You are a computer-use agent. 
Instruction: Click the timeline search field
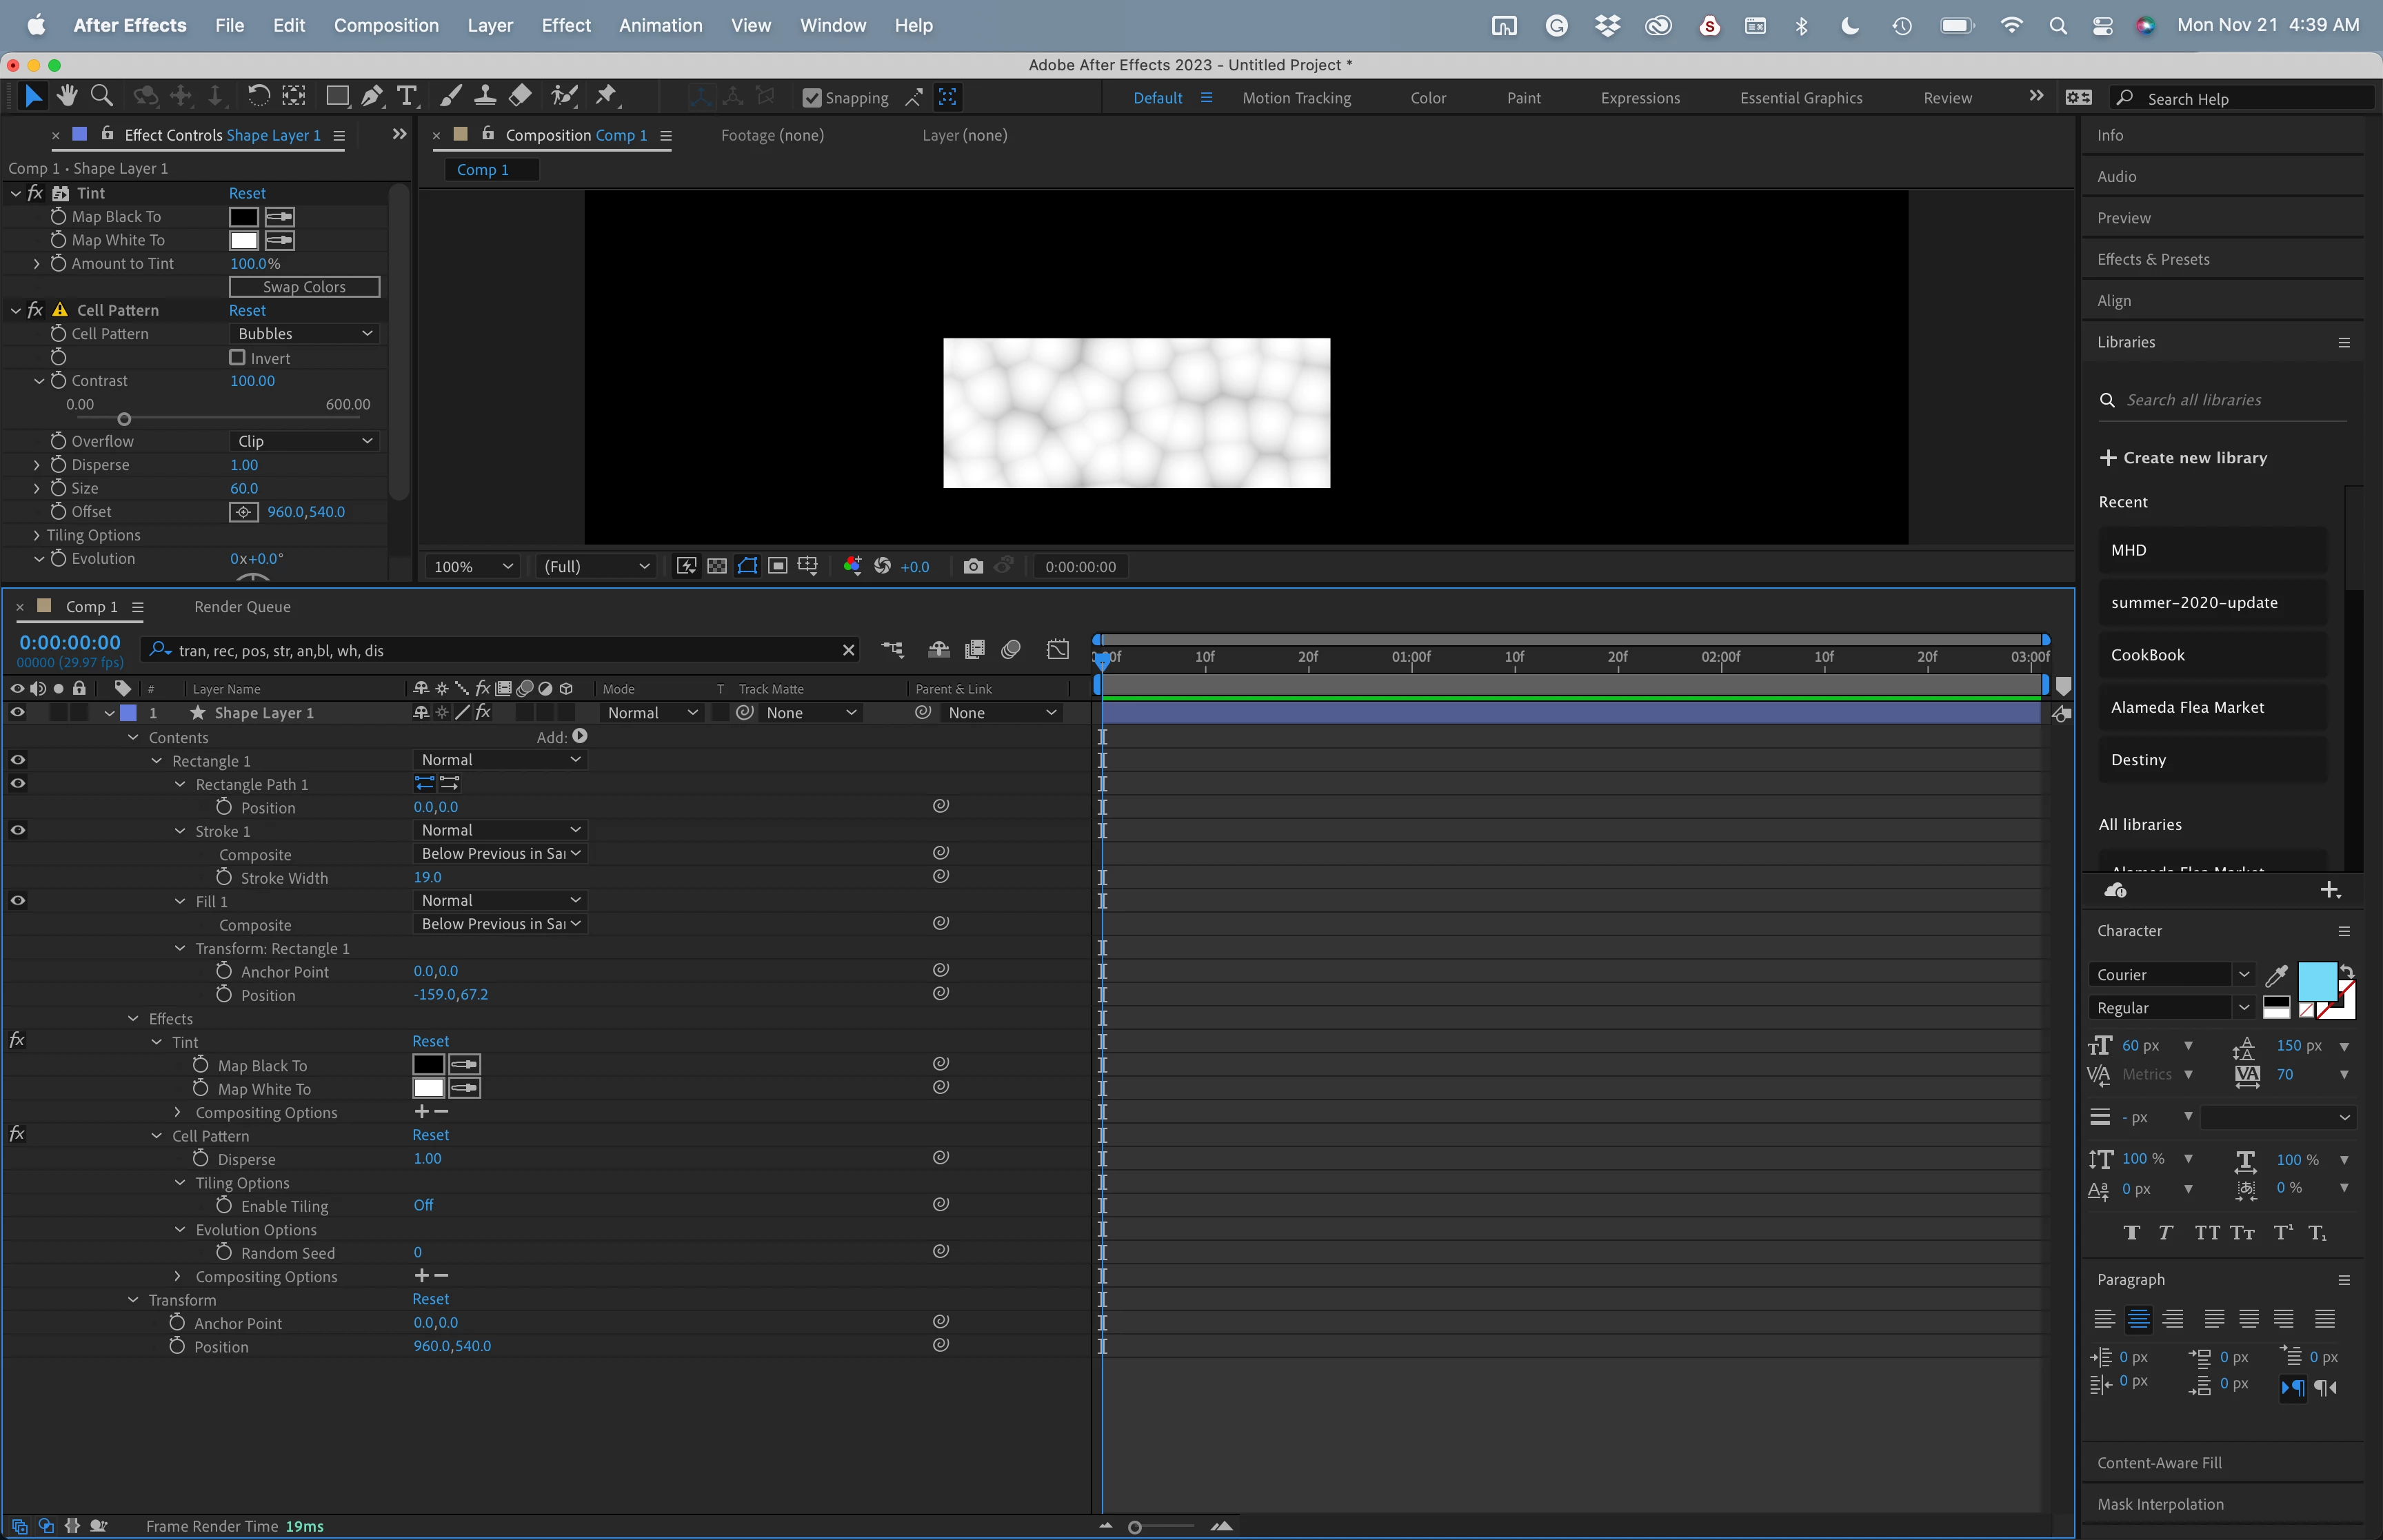click(x=500, y=650)
